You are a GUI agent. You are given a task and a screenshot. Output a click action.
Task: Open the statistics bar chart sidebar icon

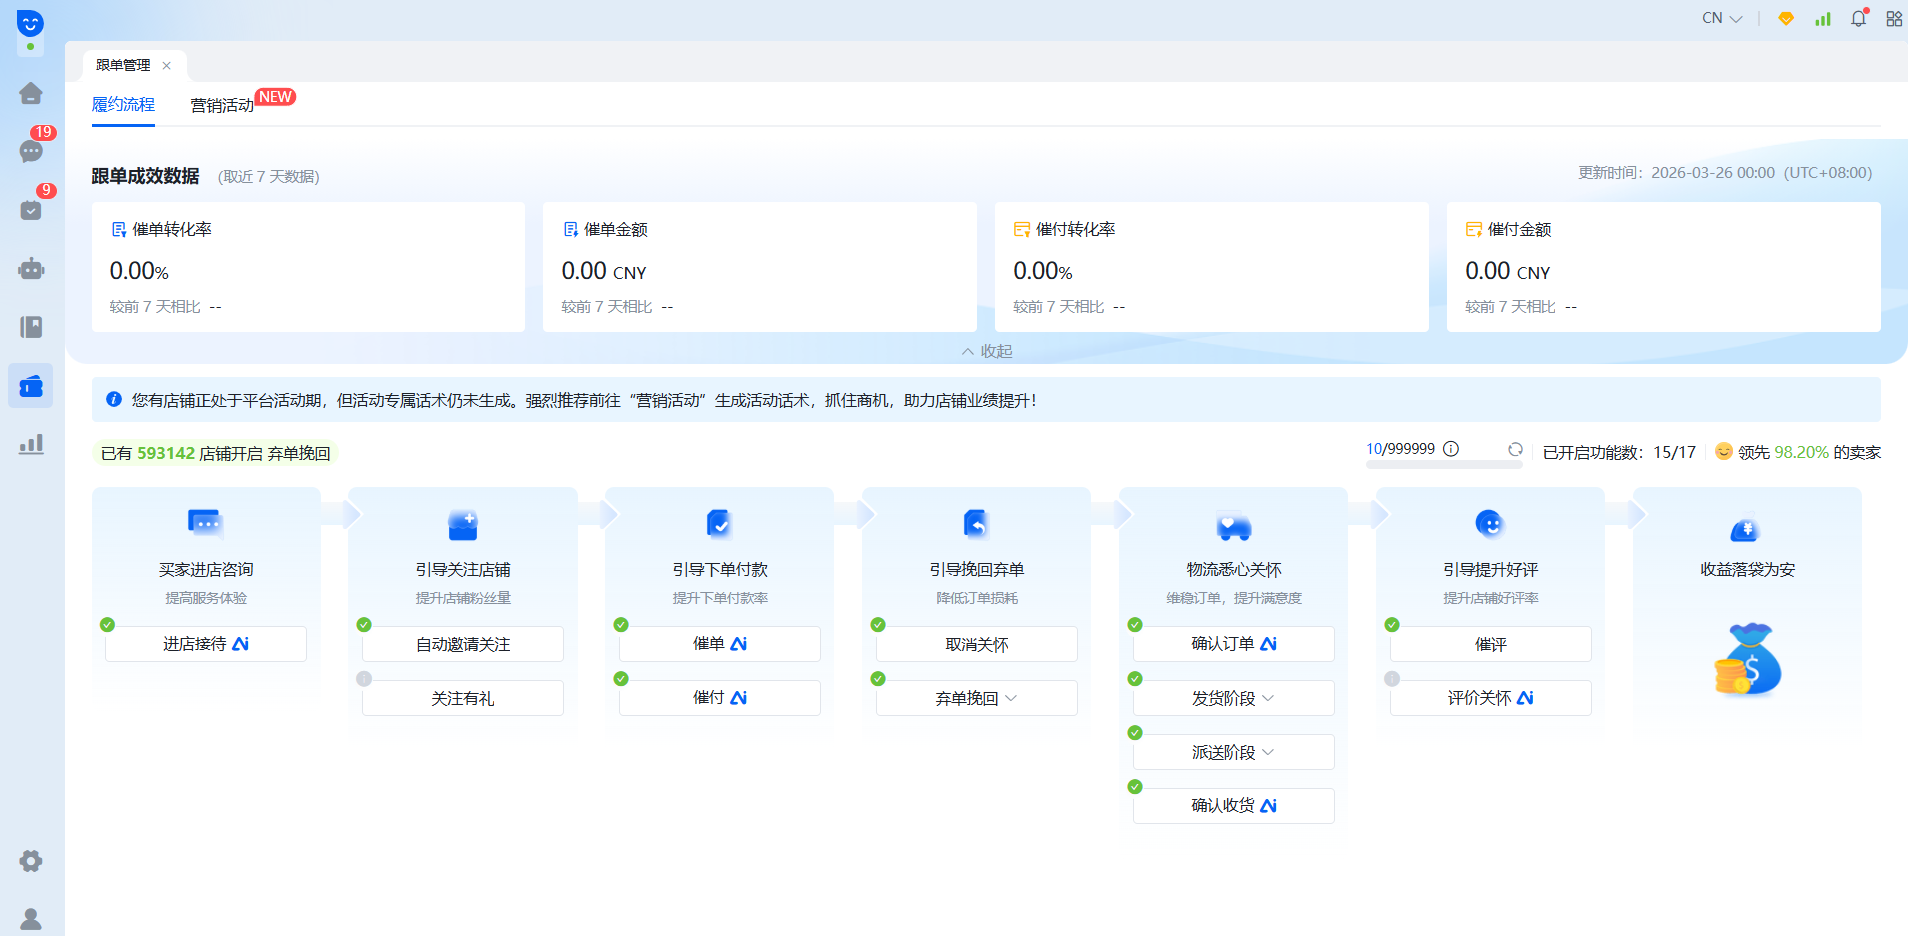tap(31, 444)
